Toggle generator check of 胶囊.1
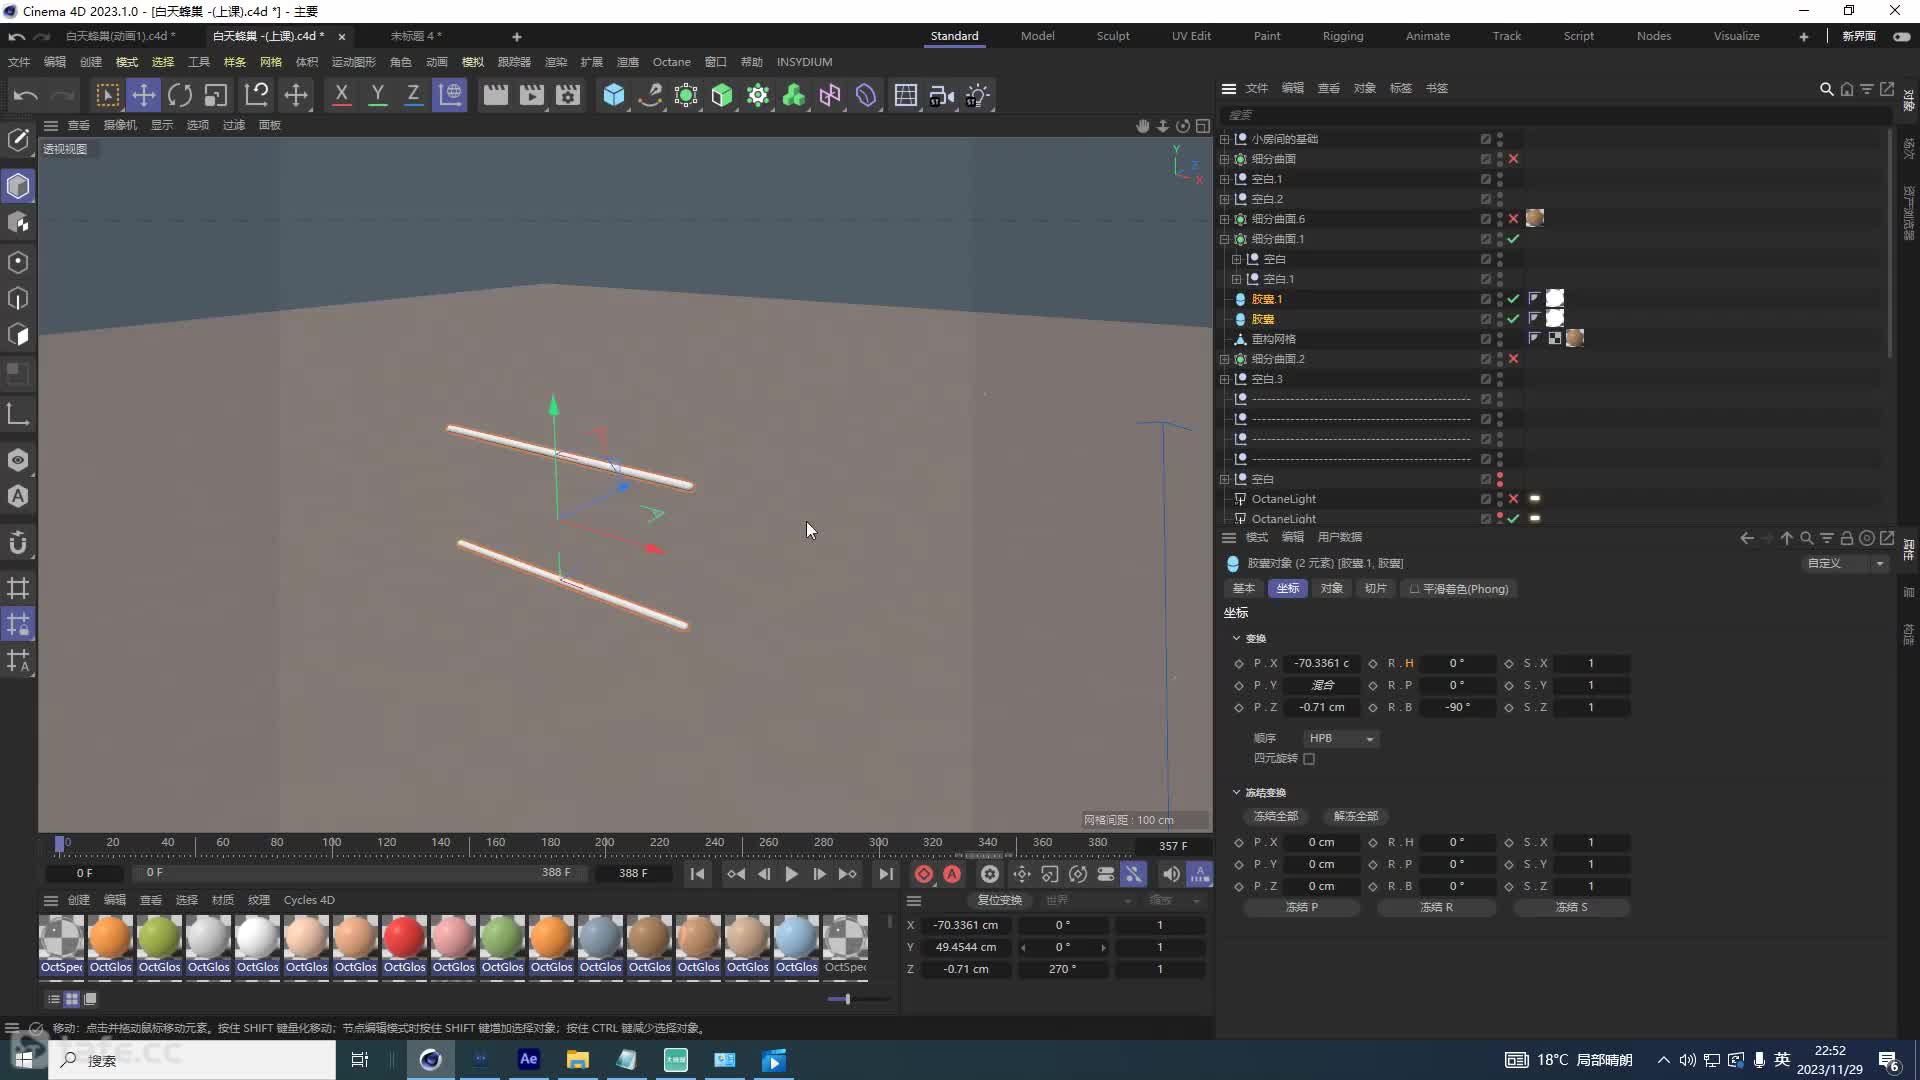Image resolution: width=1920 pixels, height=1080 pixels. [1513, 299]
